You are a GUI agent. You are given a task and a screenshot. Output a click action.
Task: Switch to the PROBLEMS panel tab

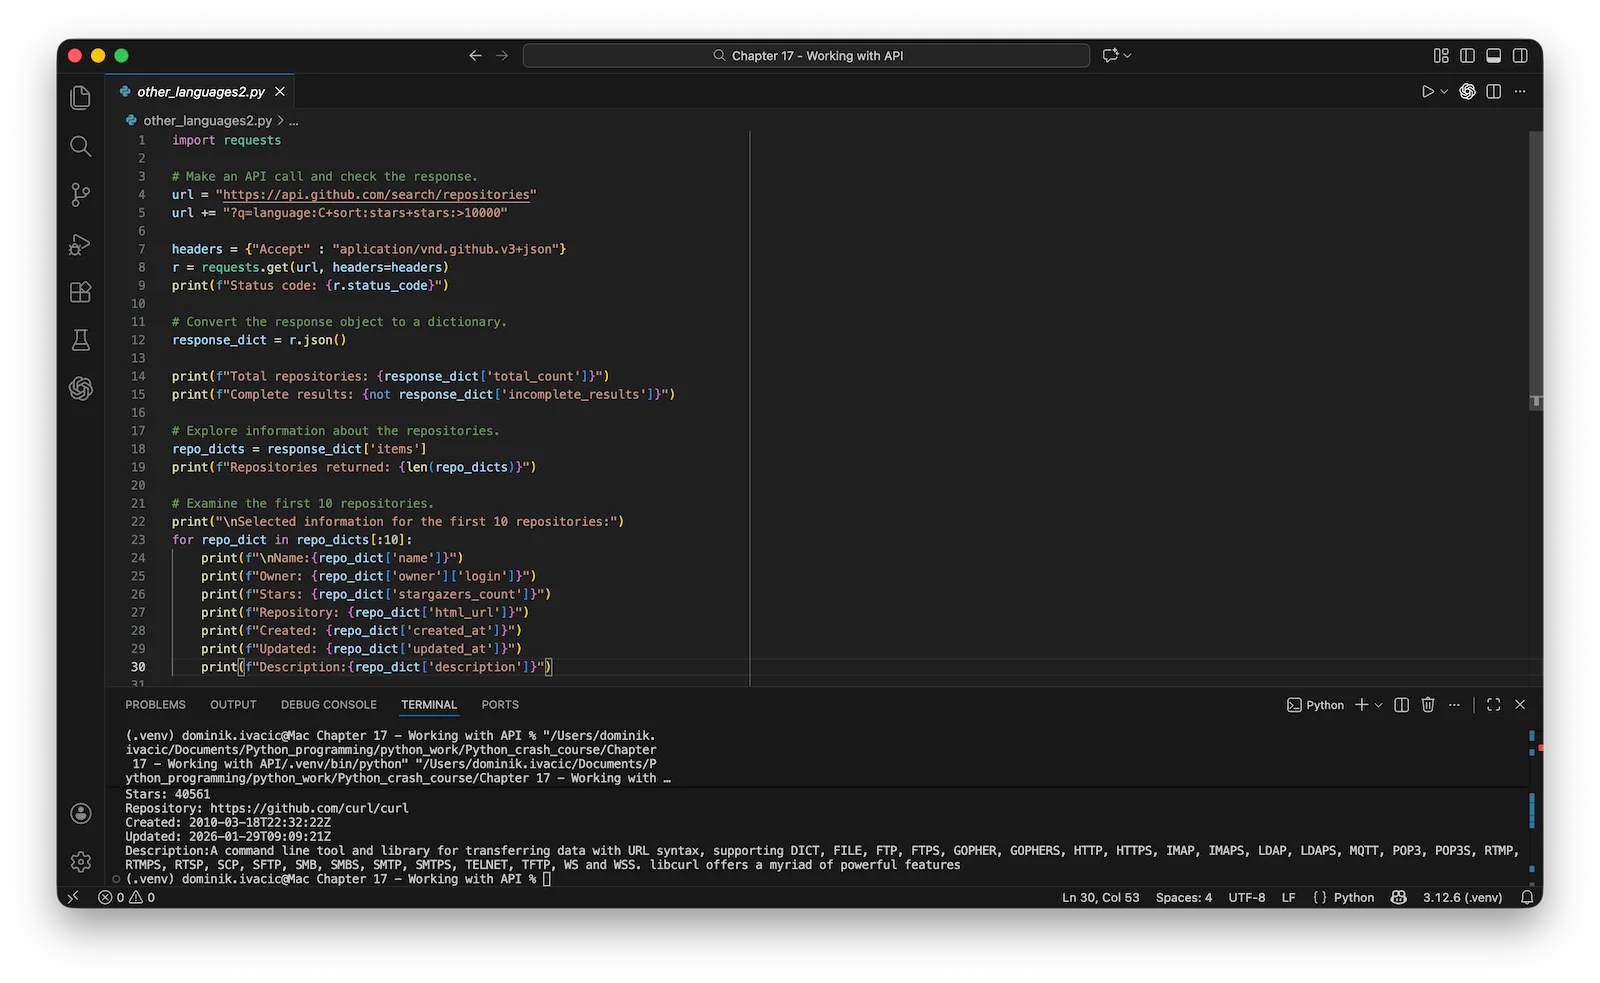pos(155,705)
